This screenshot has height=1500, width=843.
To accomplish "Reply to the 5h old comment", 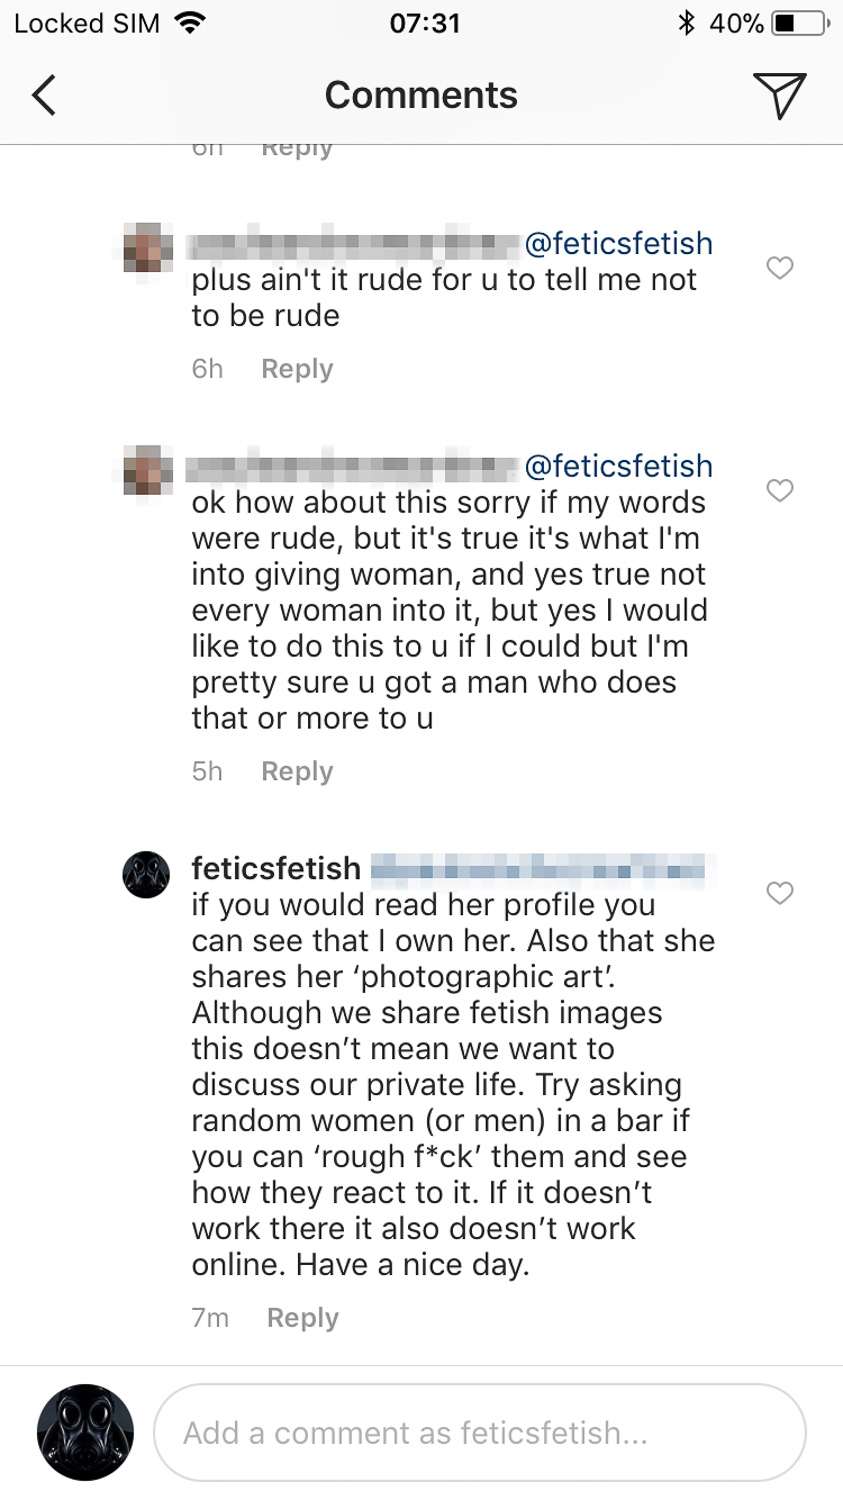I will click(297, 772).
